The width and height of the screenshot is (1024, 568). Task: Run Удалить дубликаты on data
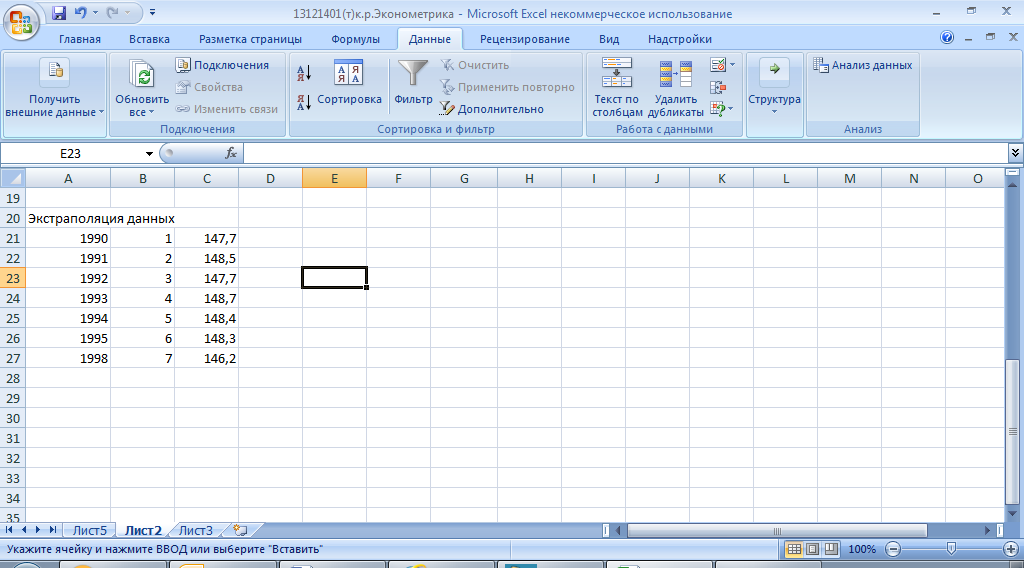pyautogui.click(x=675, y=88)
